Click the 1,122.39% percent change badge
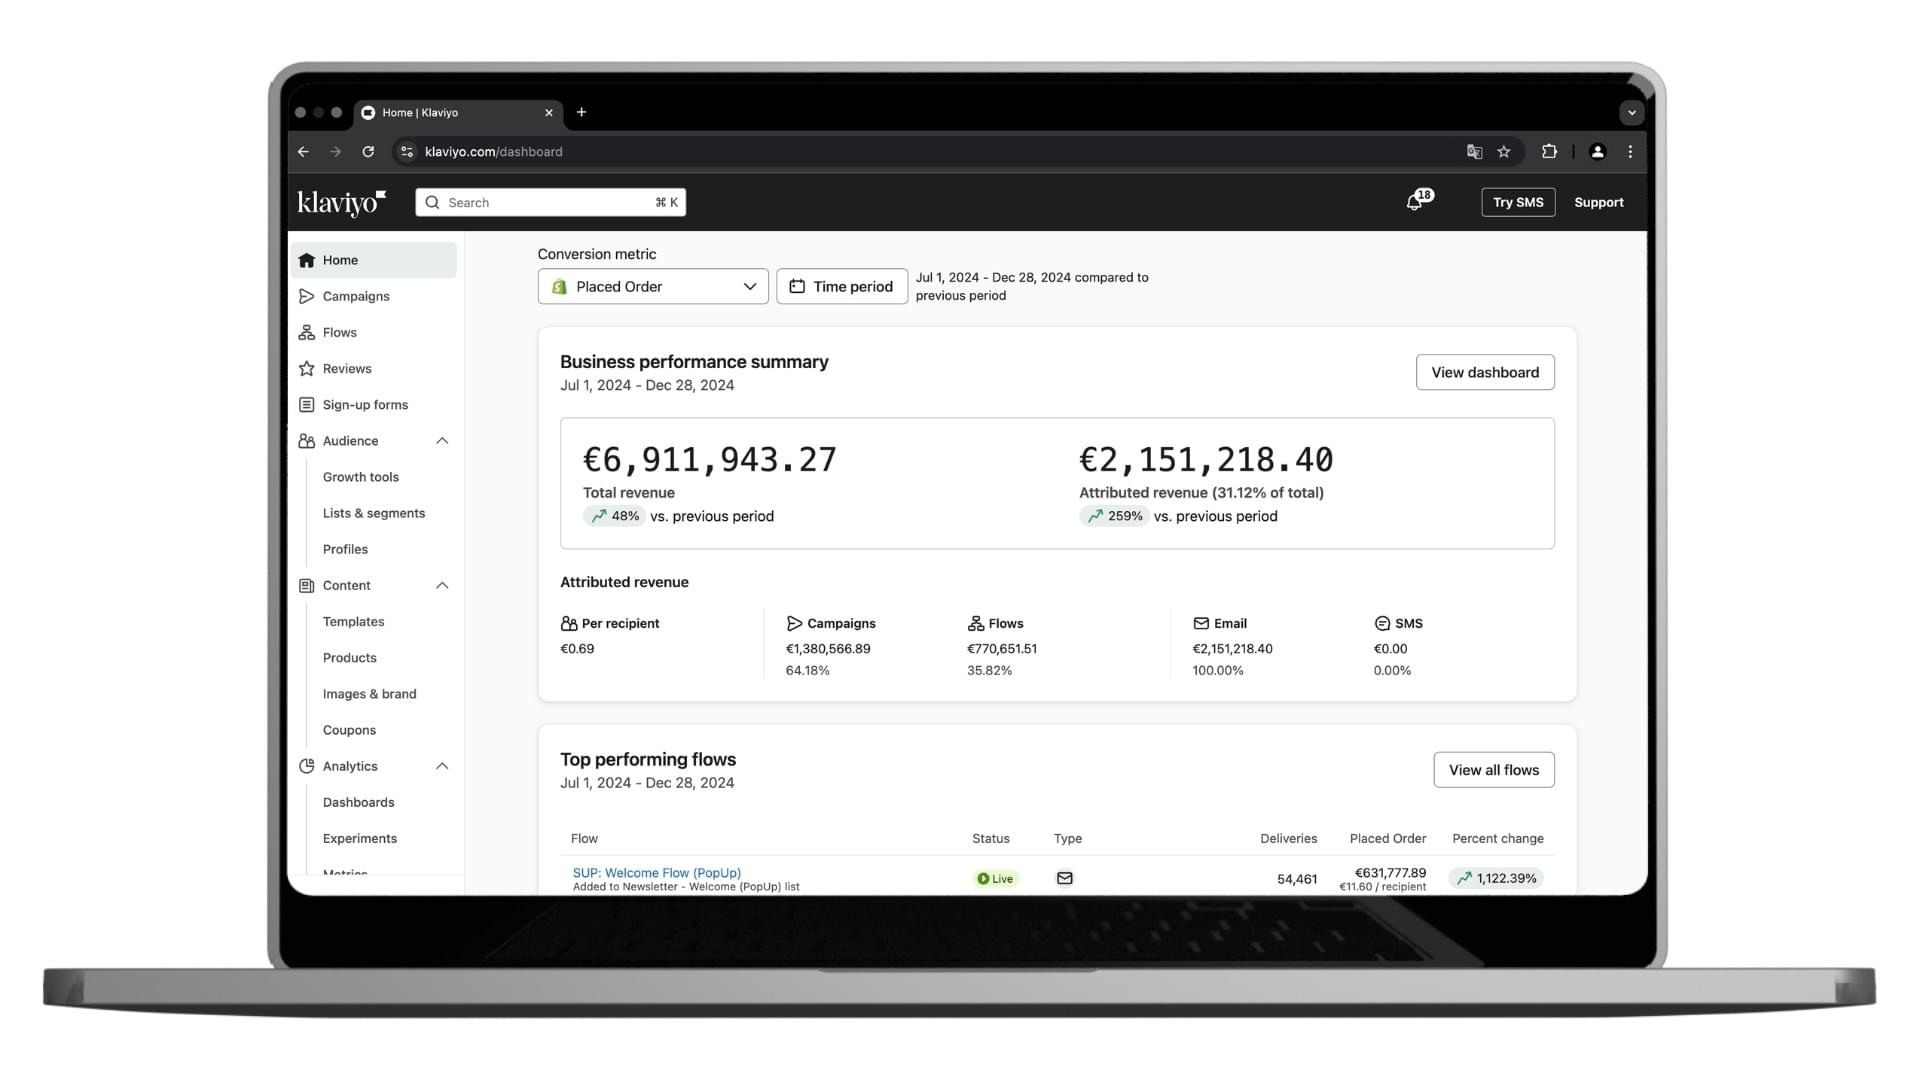 click(x=1496, y=878)
